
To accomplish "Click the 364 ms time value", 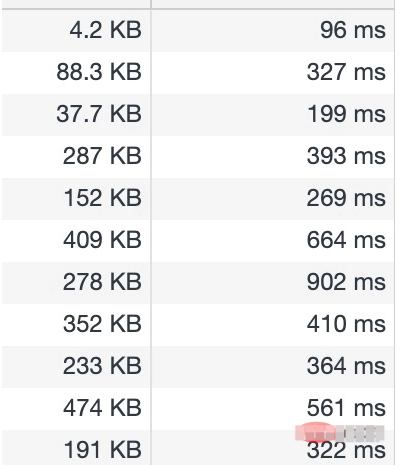I will coord(346,366).
